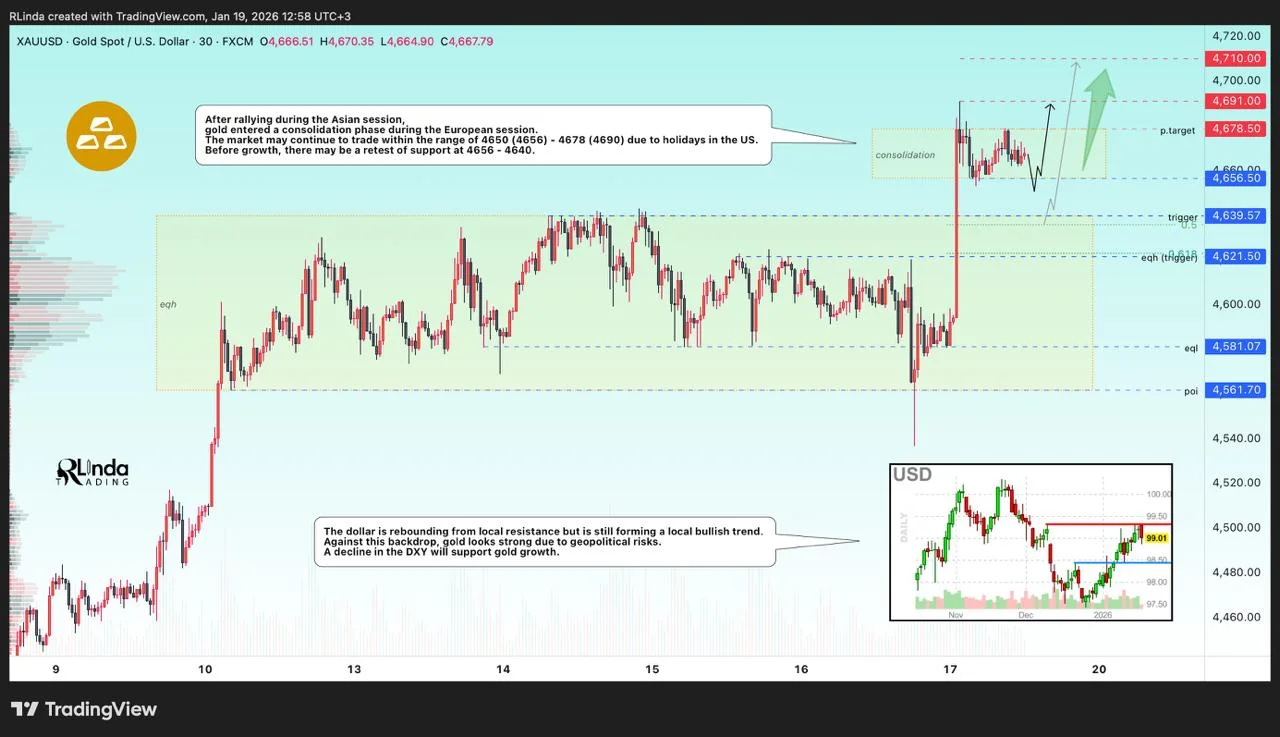Click the yellow 99.01 tag in the USD inset
This screenshot has width=1280, height=737.
[x=1156, y=537]
